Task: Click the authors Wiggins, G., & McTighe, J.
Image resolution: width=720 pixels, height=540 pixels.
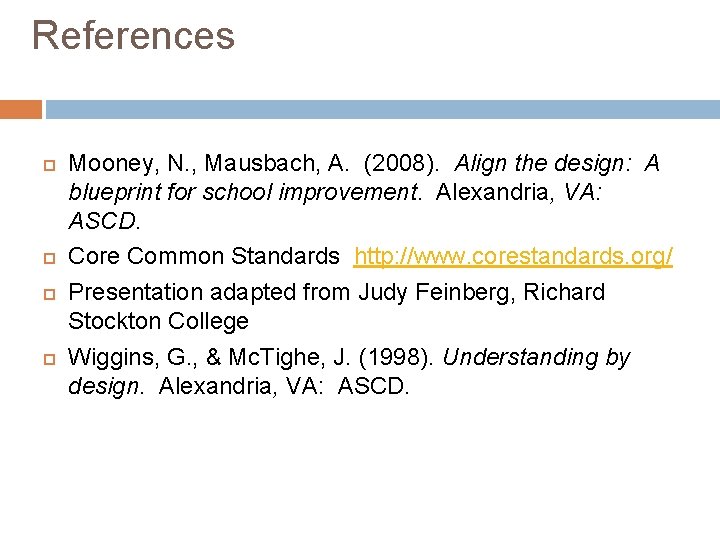Action: point(209,358)
